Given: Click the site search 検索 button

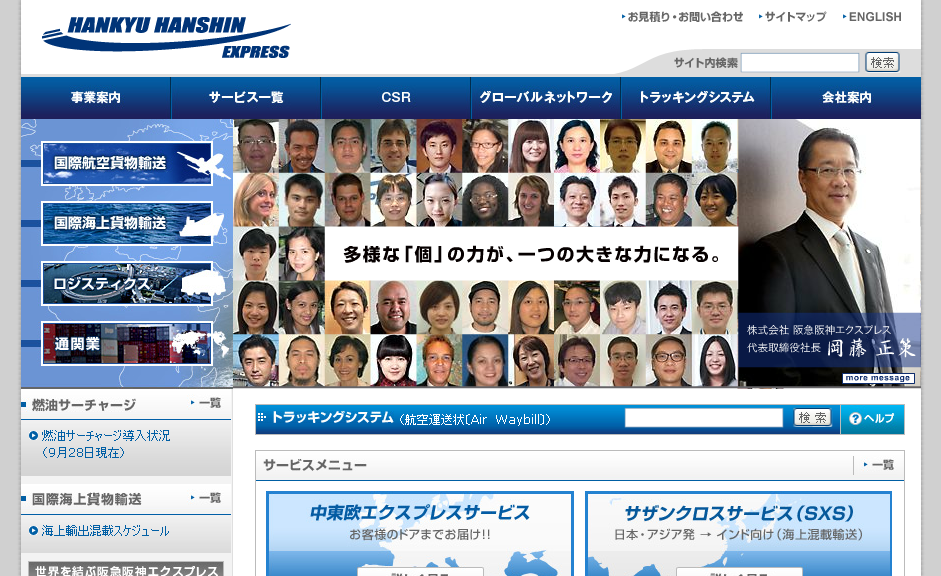Looking at the screenshot, I should 882,62.
